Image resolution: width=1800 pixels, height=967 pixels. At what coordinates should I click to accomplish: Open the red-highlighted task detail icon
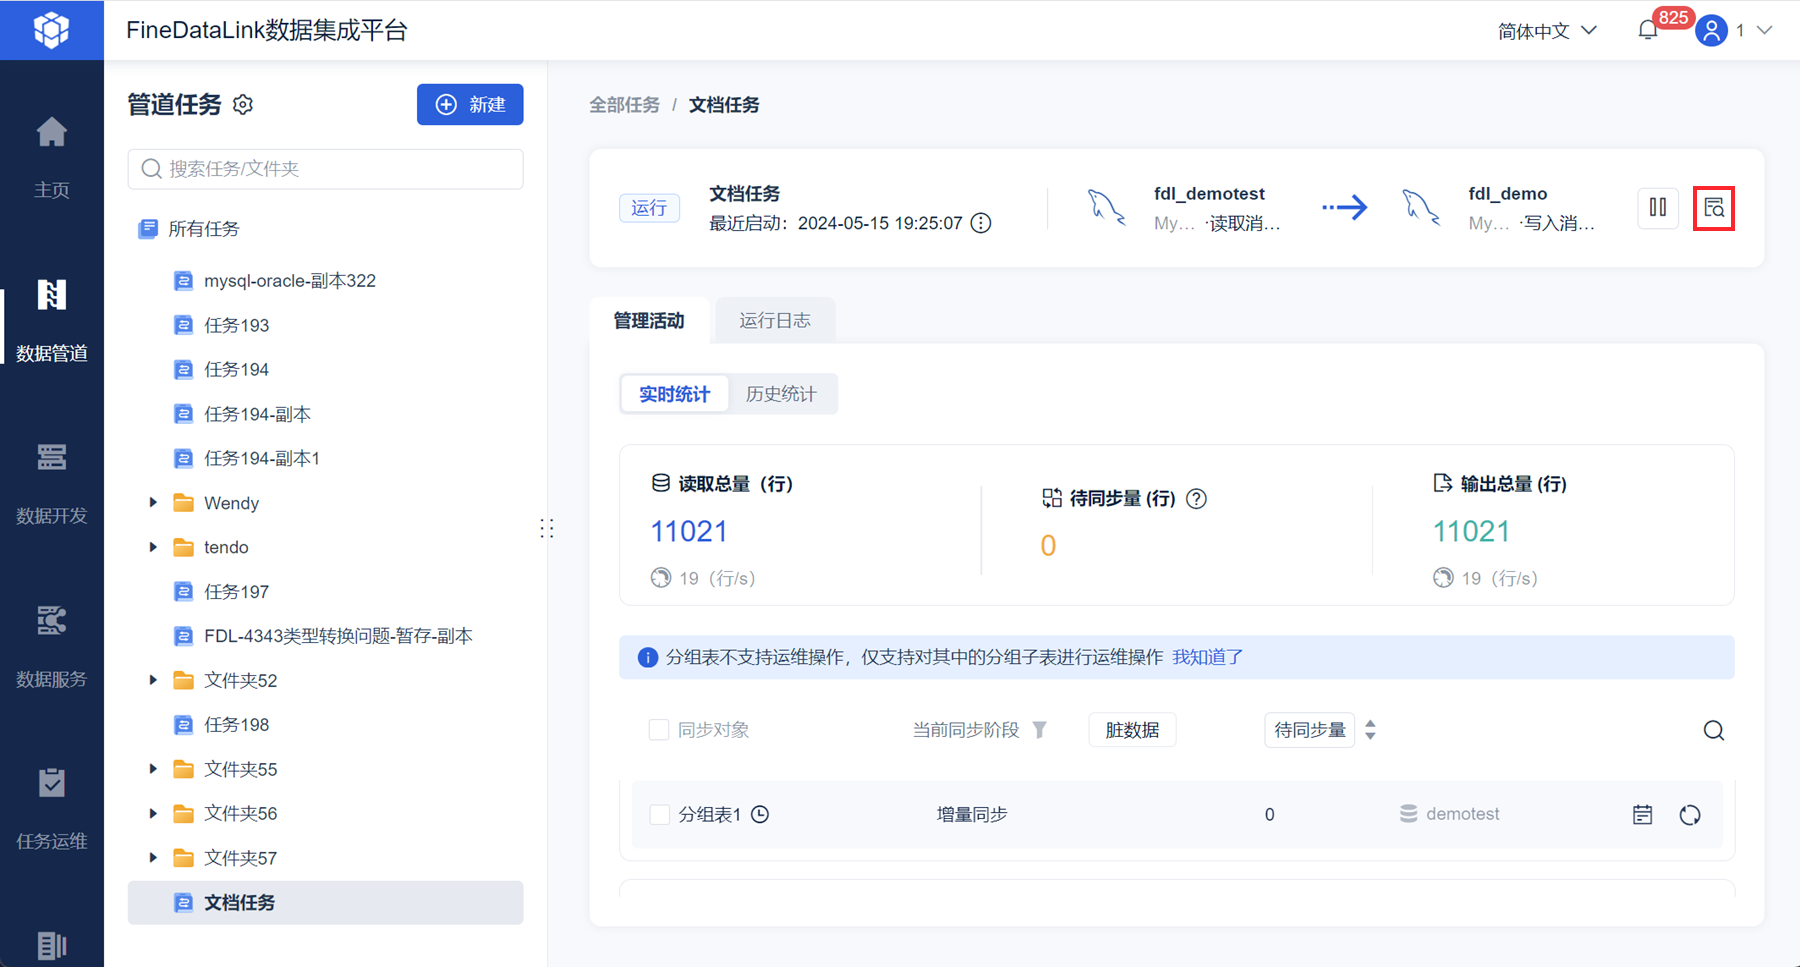(x=1714, y=208)
